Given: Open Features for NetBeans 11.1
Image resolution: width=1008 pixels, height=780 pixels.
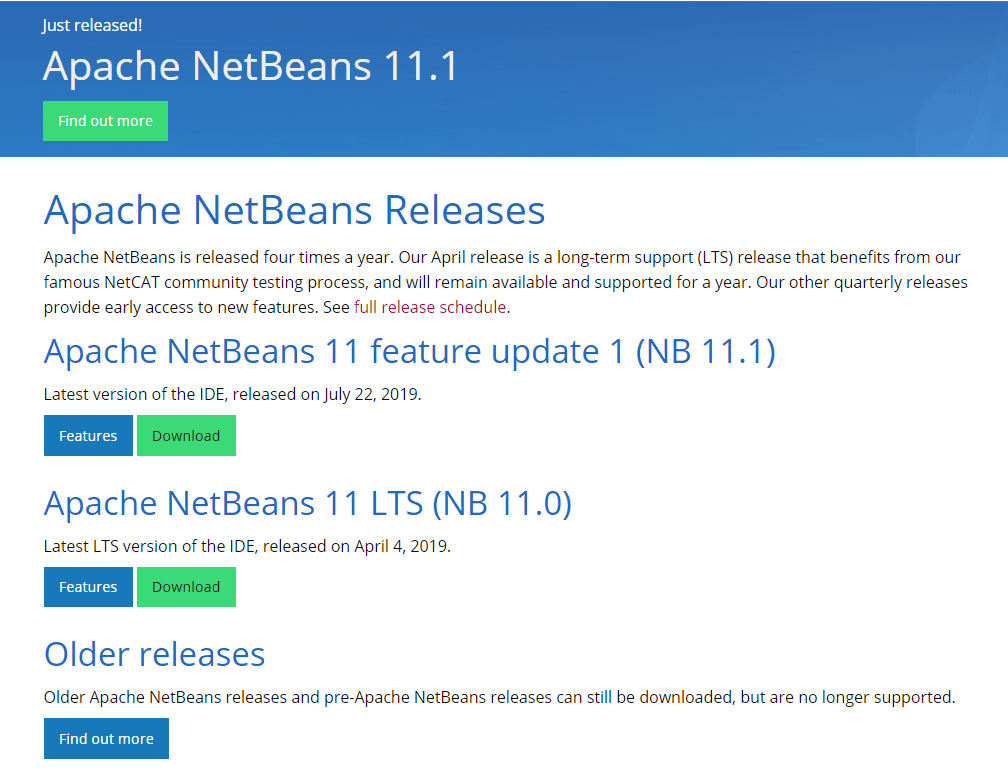Looking at the screenshot, I should click(88, 436).
